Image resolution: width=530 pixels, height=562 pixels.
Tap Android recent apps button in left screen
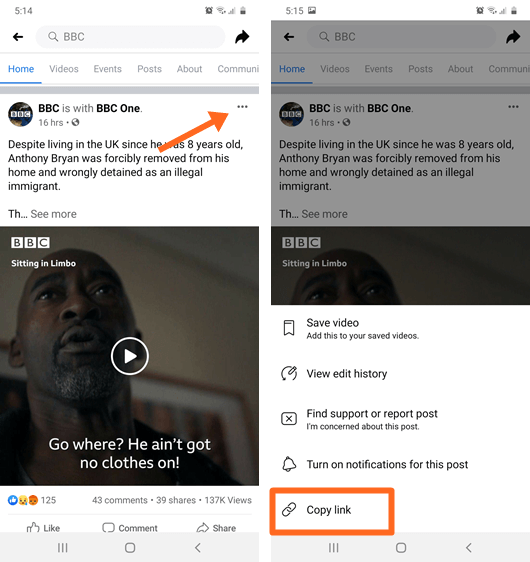coord(63,548)
